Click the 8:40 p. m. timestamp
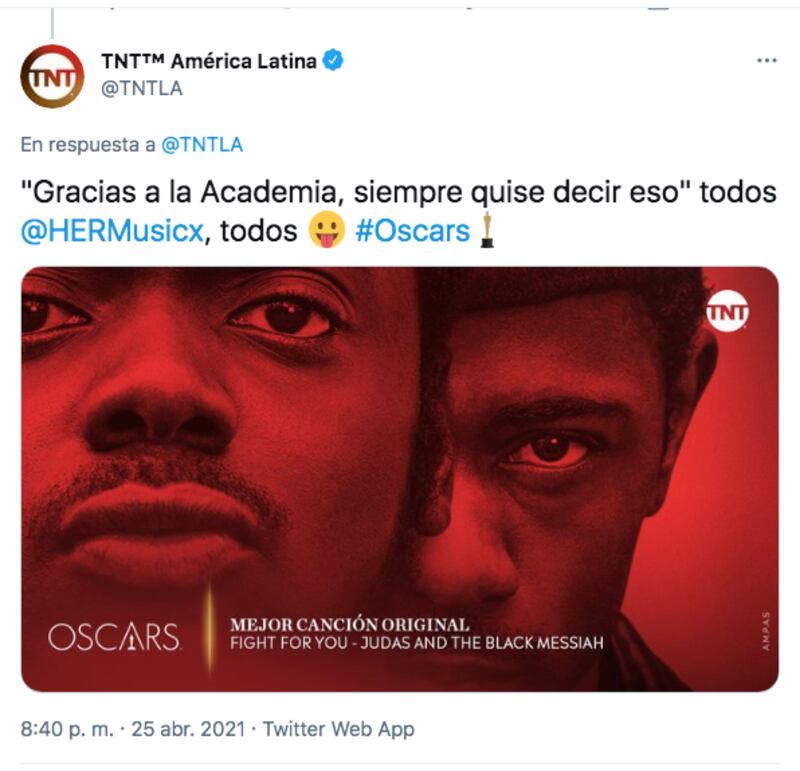This screenshot has height=771, width=800. [67, 729]
